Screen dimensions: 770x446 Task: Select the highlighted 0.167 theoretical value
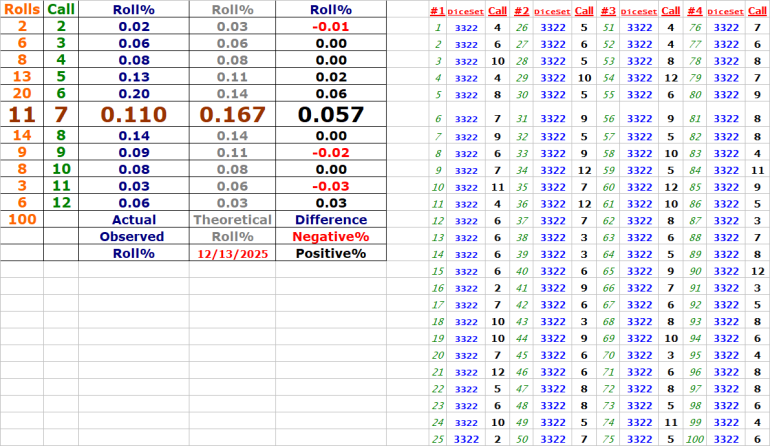click(x=232, y=115)
